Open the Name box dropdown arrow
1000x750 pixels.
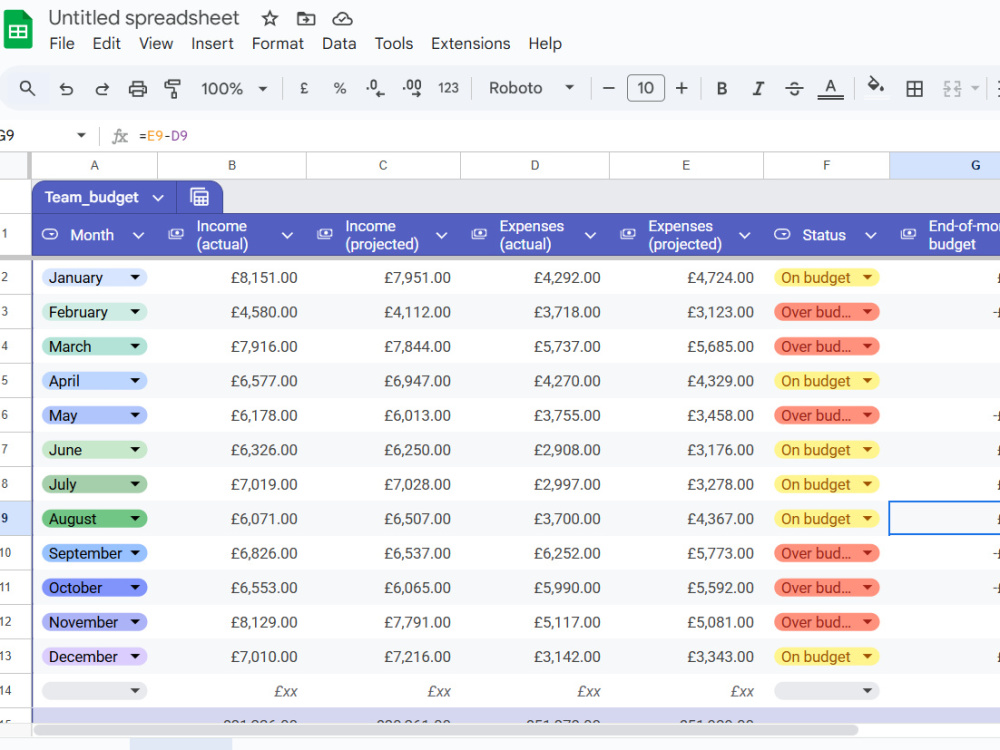tap(81, 135)
